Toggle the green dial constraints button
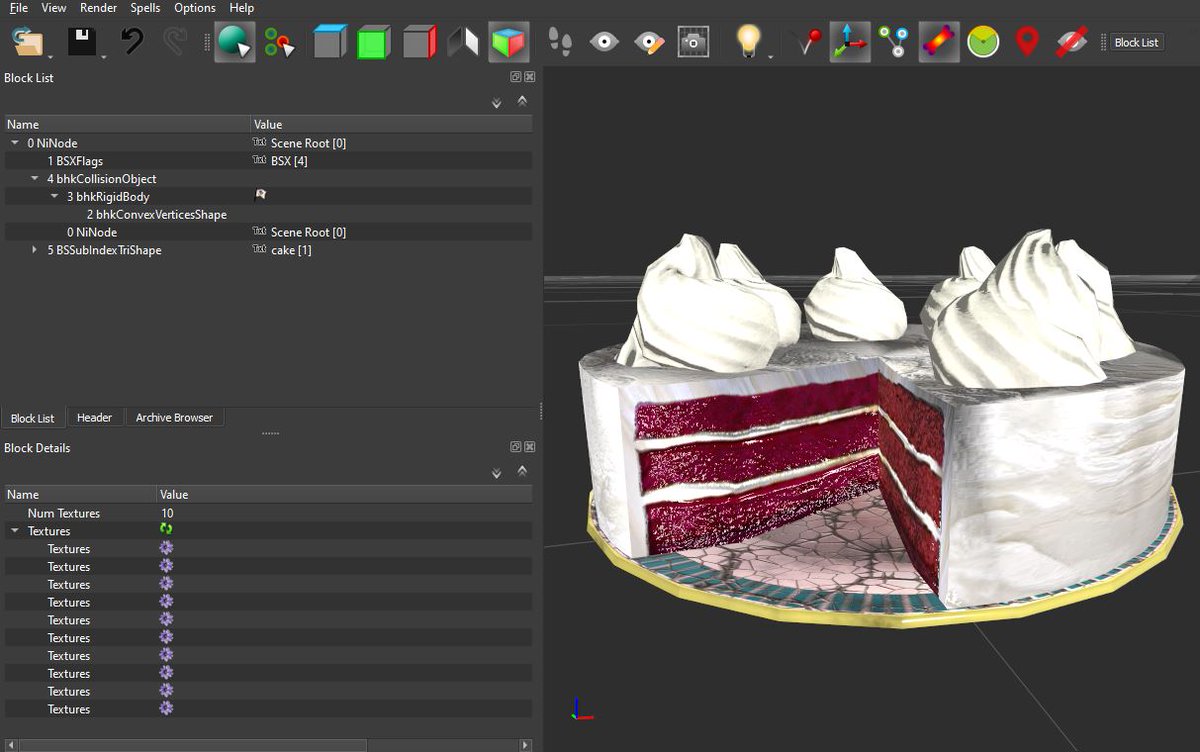Image resolution: width=1200 pixels, height=752 pixels. point(983,42)
